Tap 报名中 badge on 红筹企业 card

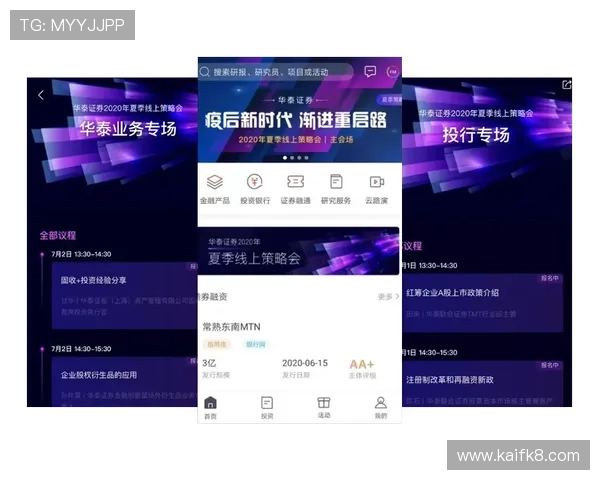pyautogui.click(x=549, y=278)
